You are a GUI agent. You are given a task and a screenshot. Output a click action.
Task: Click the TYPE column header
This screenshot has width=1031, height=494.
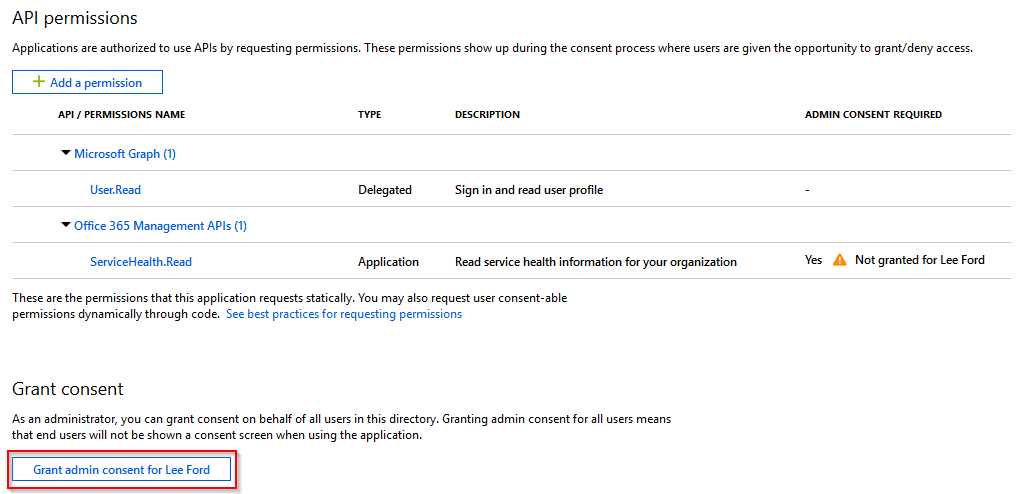click(x=370, y=114)
